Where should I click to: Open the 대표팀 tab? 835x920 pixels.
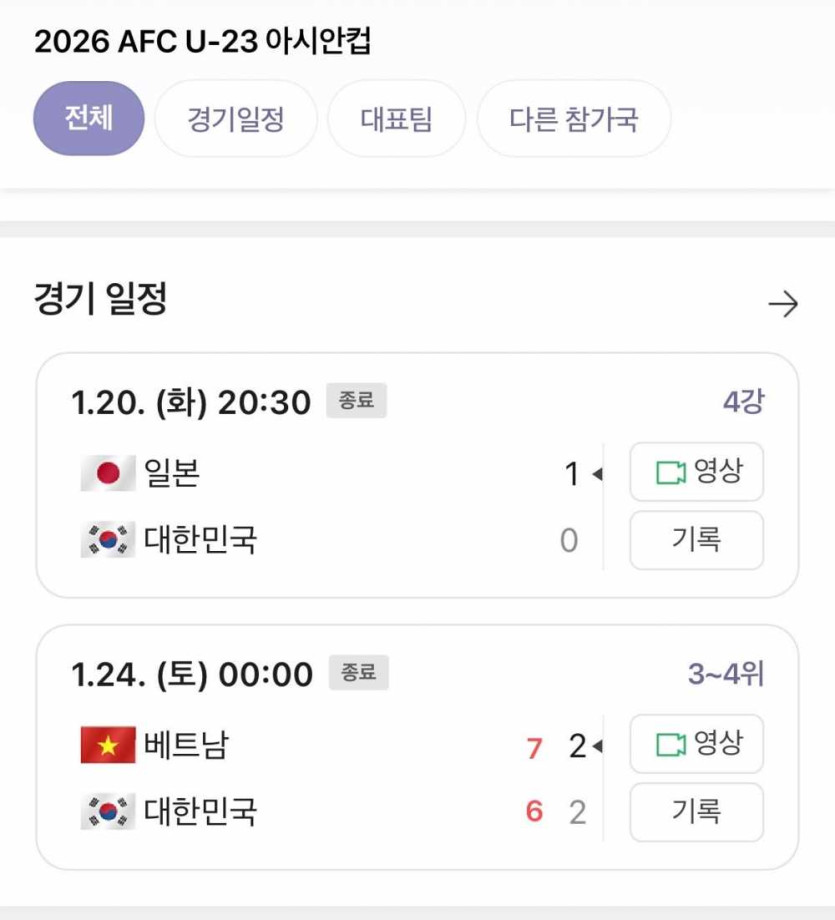coord(396,119)
